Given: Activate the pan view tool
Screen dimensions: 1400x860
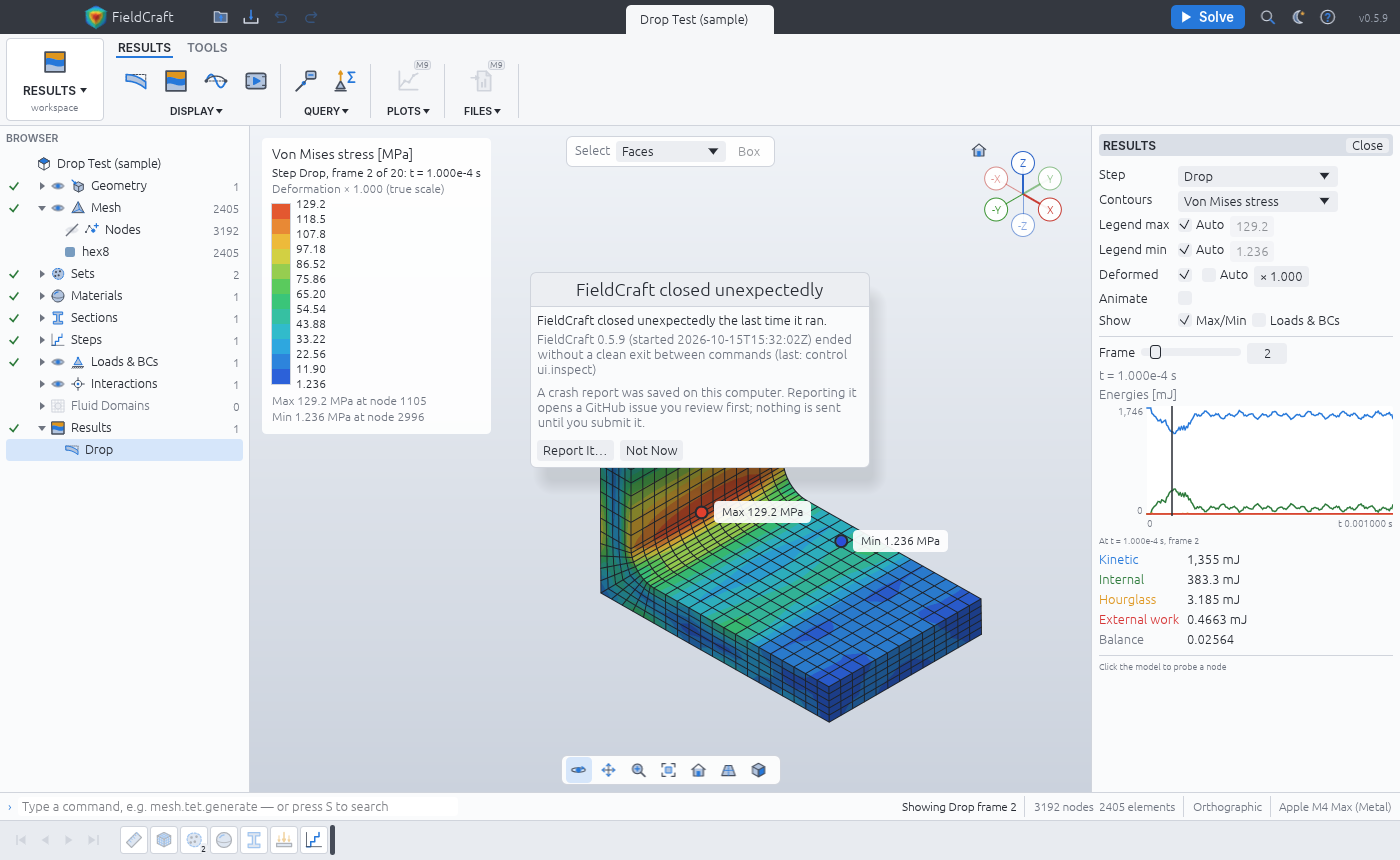Looking at the screenshot, I should point(609,770).
